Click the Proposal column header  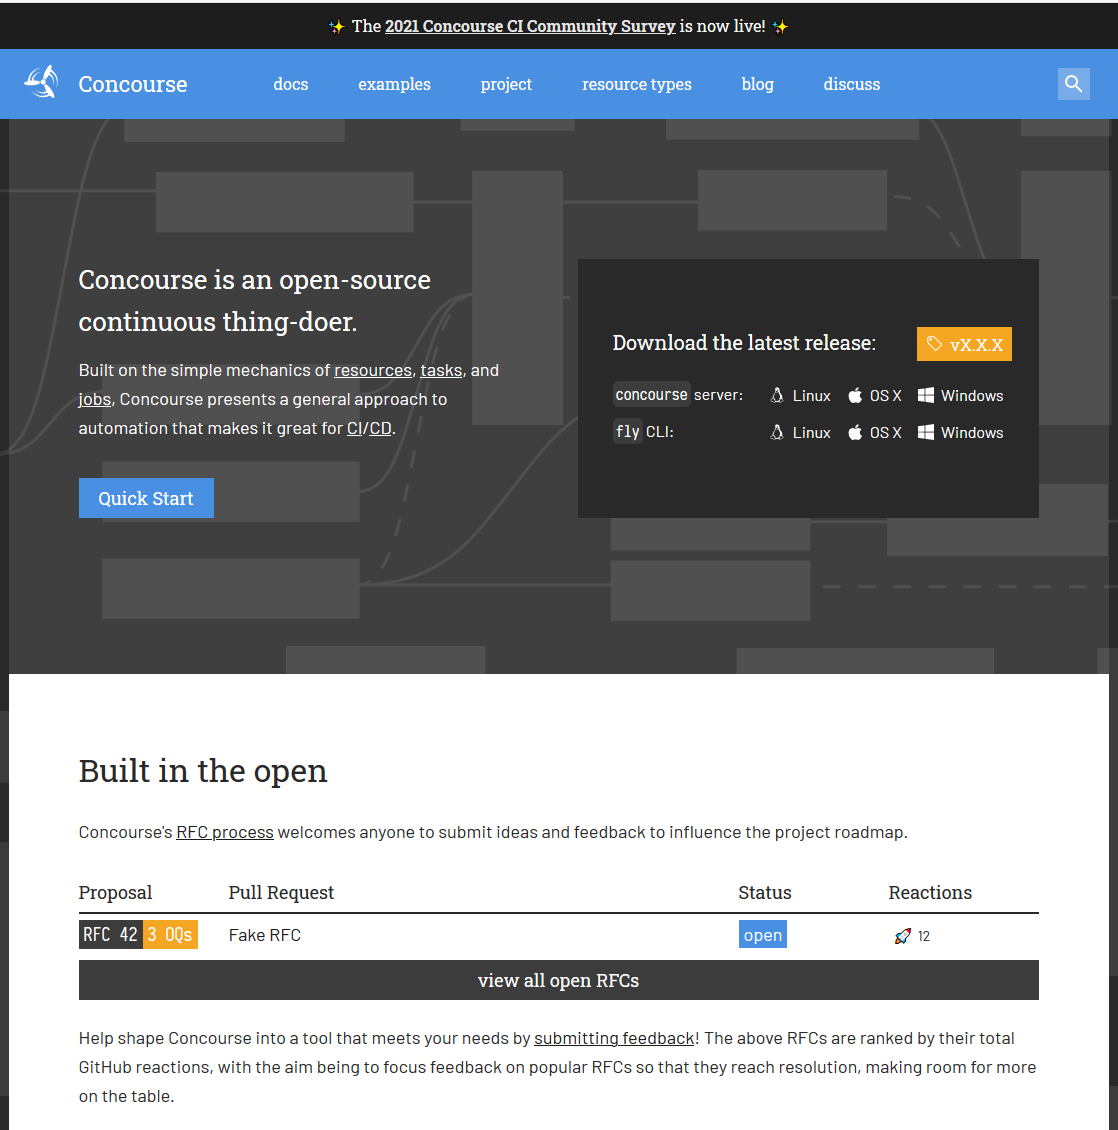pos(115,892)
